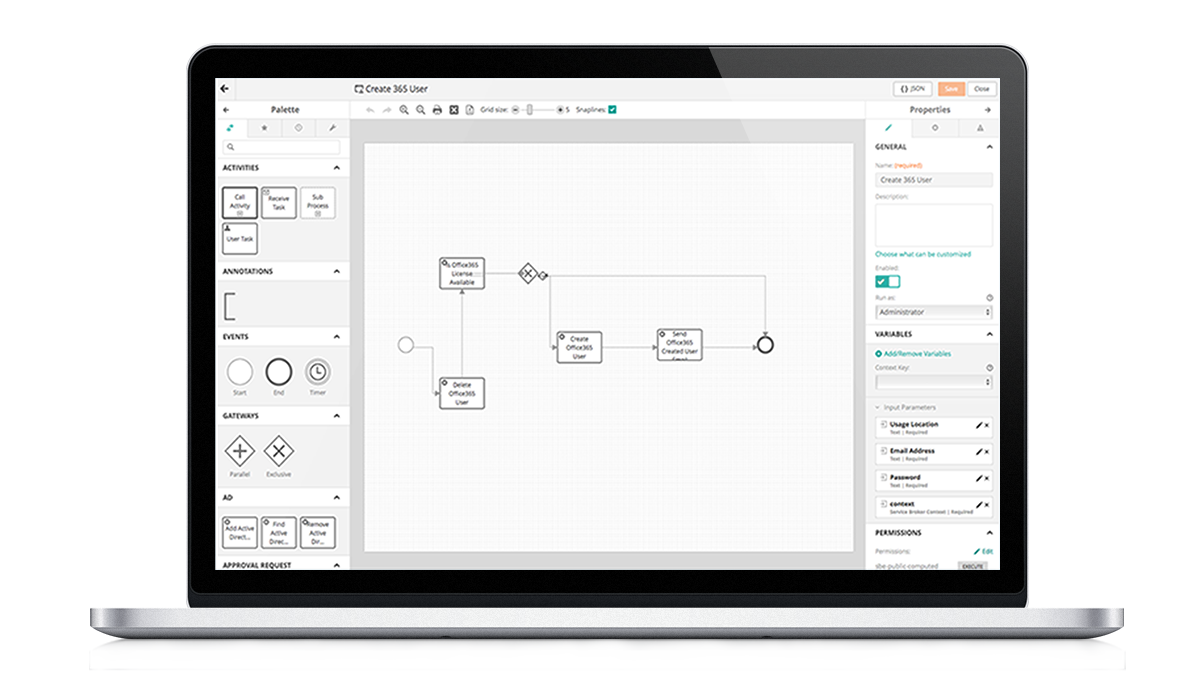The height and width of the screenshot is (690, 1200).
Task: Click pencil icon for Usage Location parameter
Action: pyautogui.click(x=979, y=425)
